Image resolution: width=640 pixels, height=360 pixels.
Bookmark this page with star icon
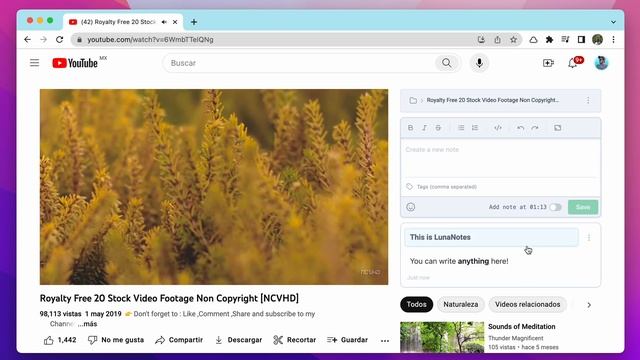pyautogui.click(x=513, y=40)
